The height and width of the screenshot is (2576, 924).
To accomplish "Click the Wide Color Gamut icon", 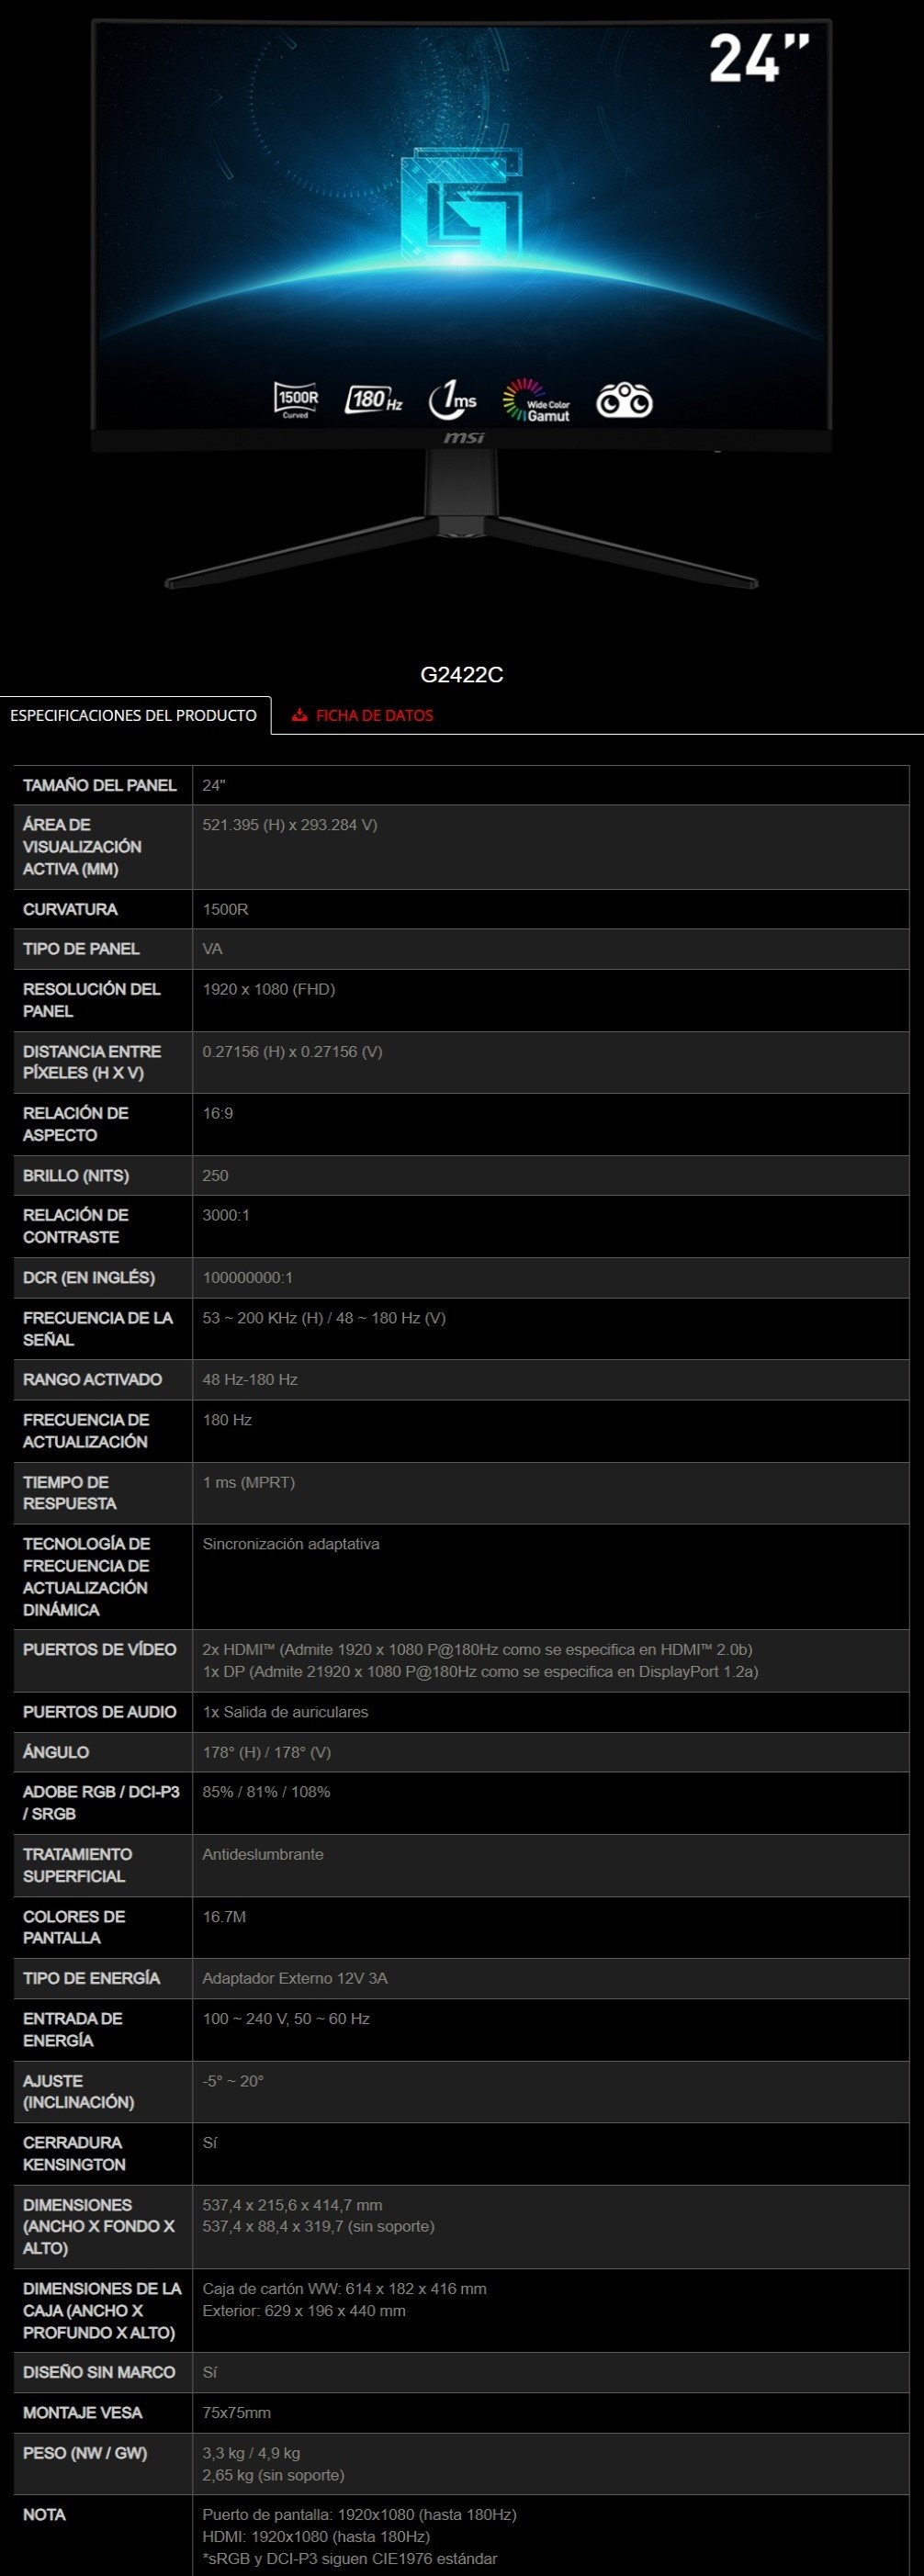I will coord(536,400).
